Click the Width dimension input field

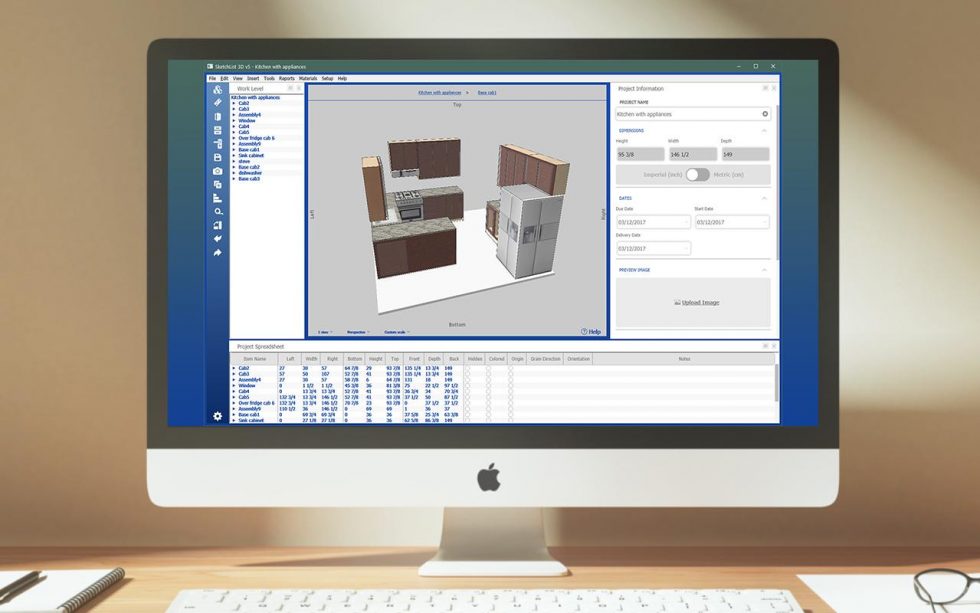click(x=692, y=154)
